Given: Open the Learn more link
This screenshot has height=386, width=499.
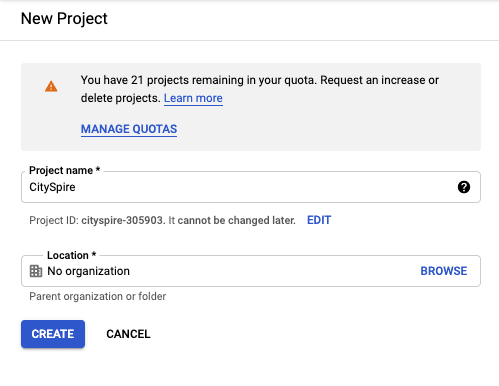Looking at the screenshot, I should point(193,98).
